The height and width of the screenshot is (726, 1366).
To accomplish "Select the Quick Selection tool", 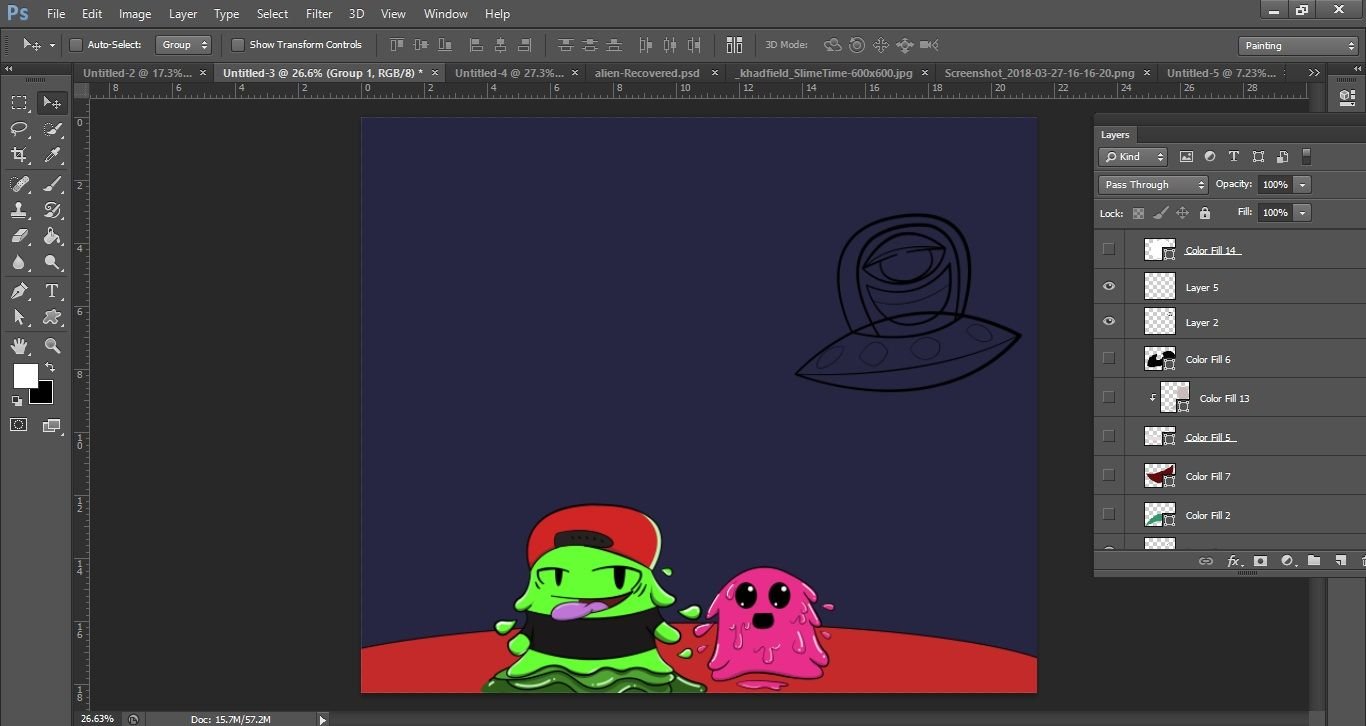I will (x=52, y=129).
